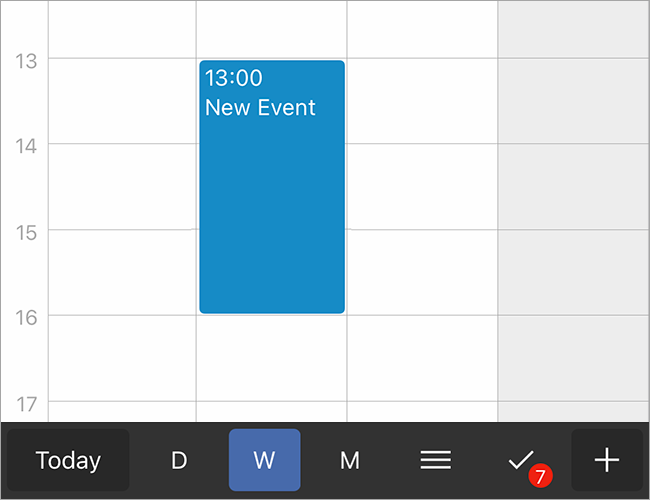
Task: Switch to Day view with D
Action: pyautogui.click(x=179, y=460)
